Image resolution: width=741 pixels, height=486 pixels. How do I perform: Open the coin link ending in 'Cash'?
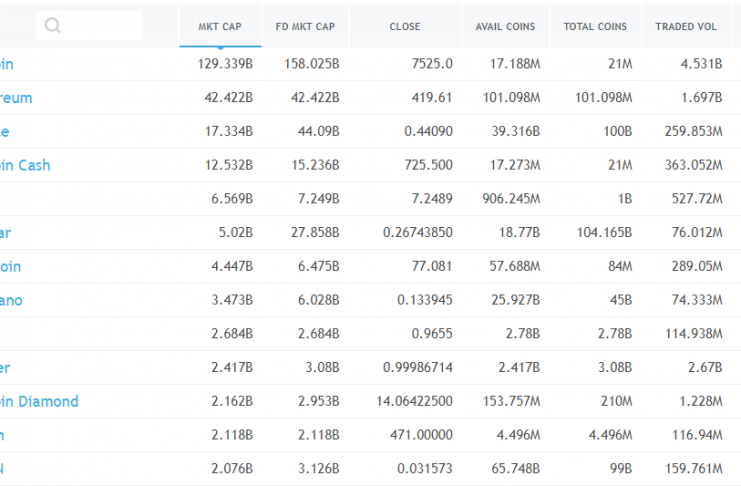click(25, 165)
